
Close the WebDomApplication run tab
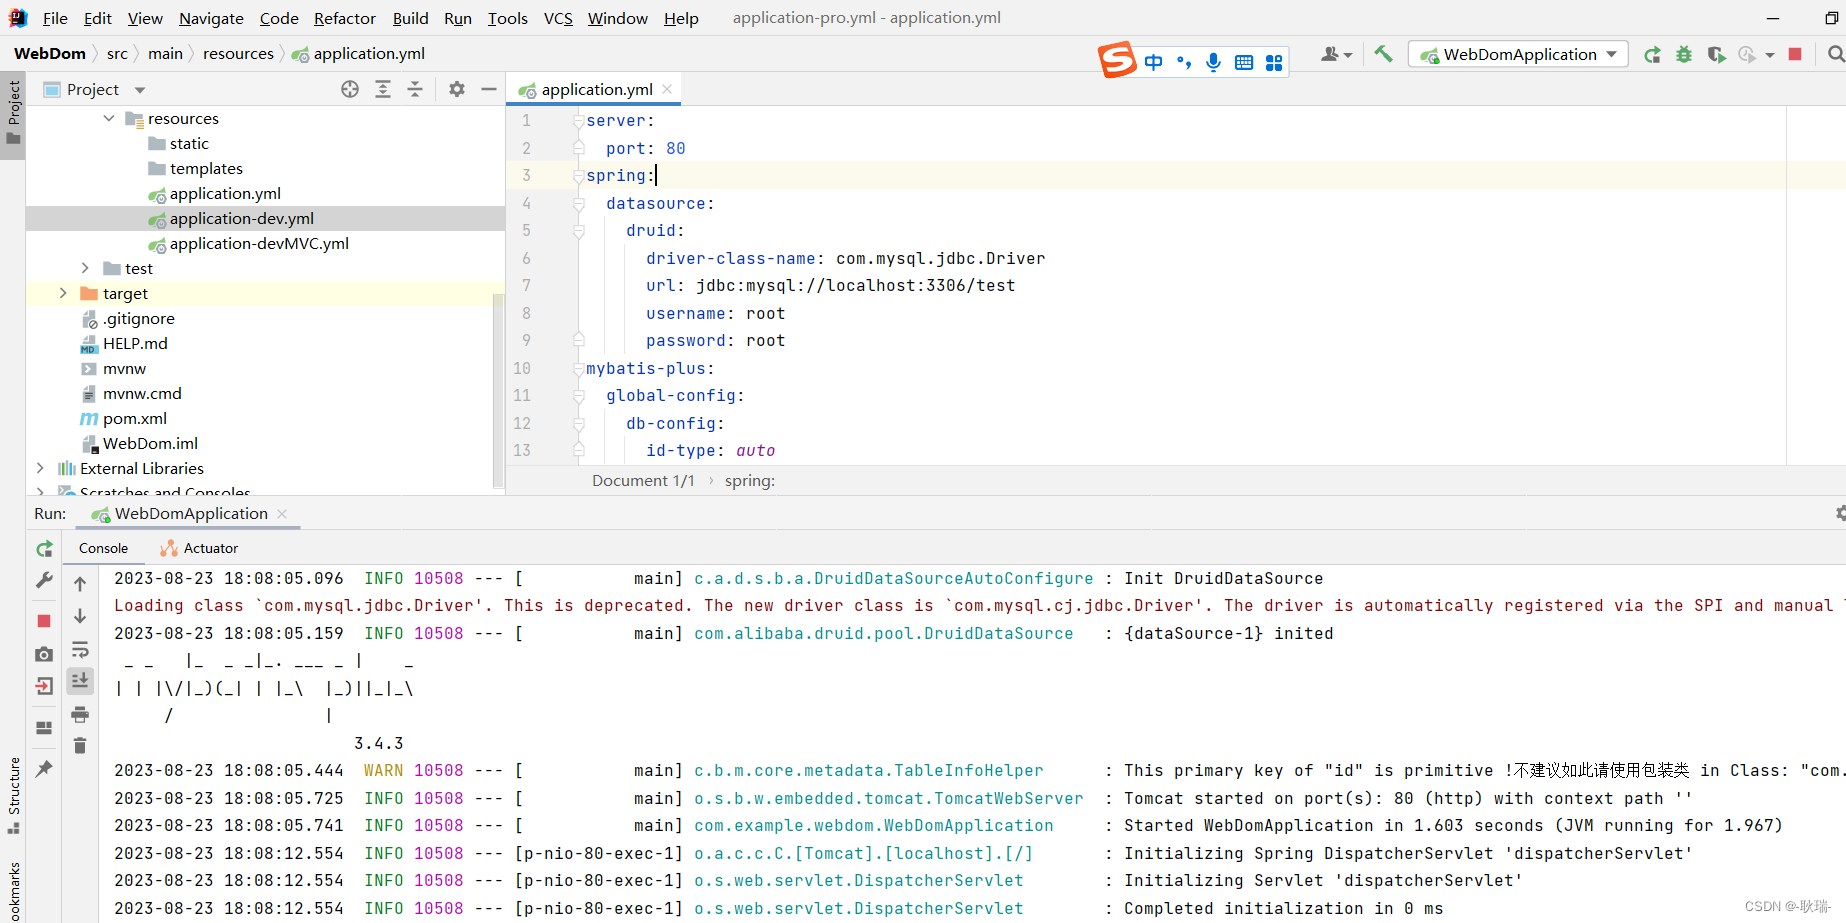282,513
